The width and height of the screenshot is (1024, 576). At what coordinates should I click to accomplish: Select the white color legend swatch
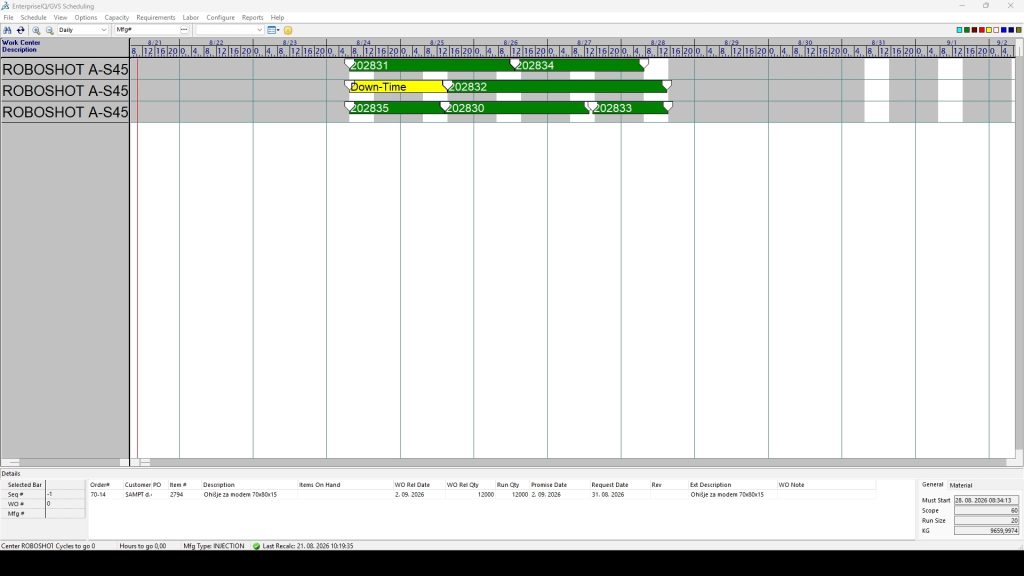click(996, 30)
